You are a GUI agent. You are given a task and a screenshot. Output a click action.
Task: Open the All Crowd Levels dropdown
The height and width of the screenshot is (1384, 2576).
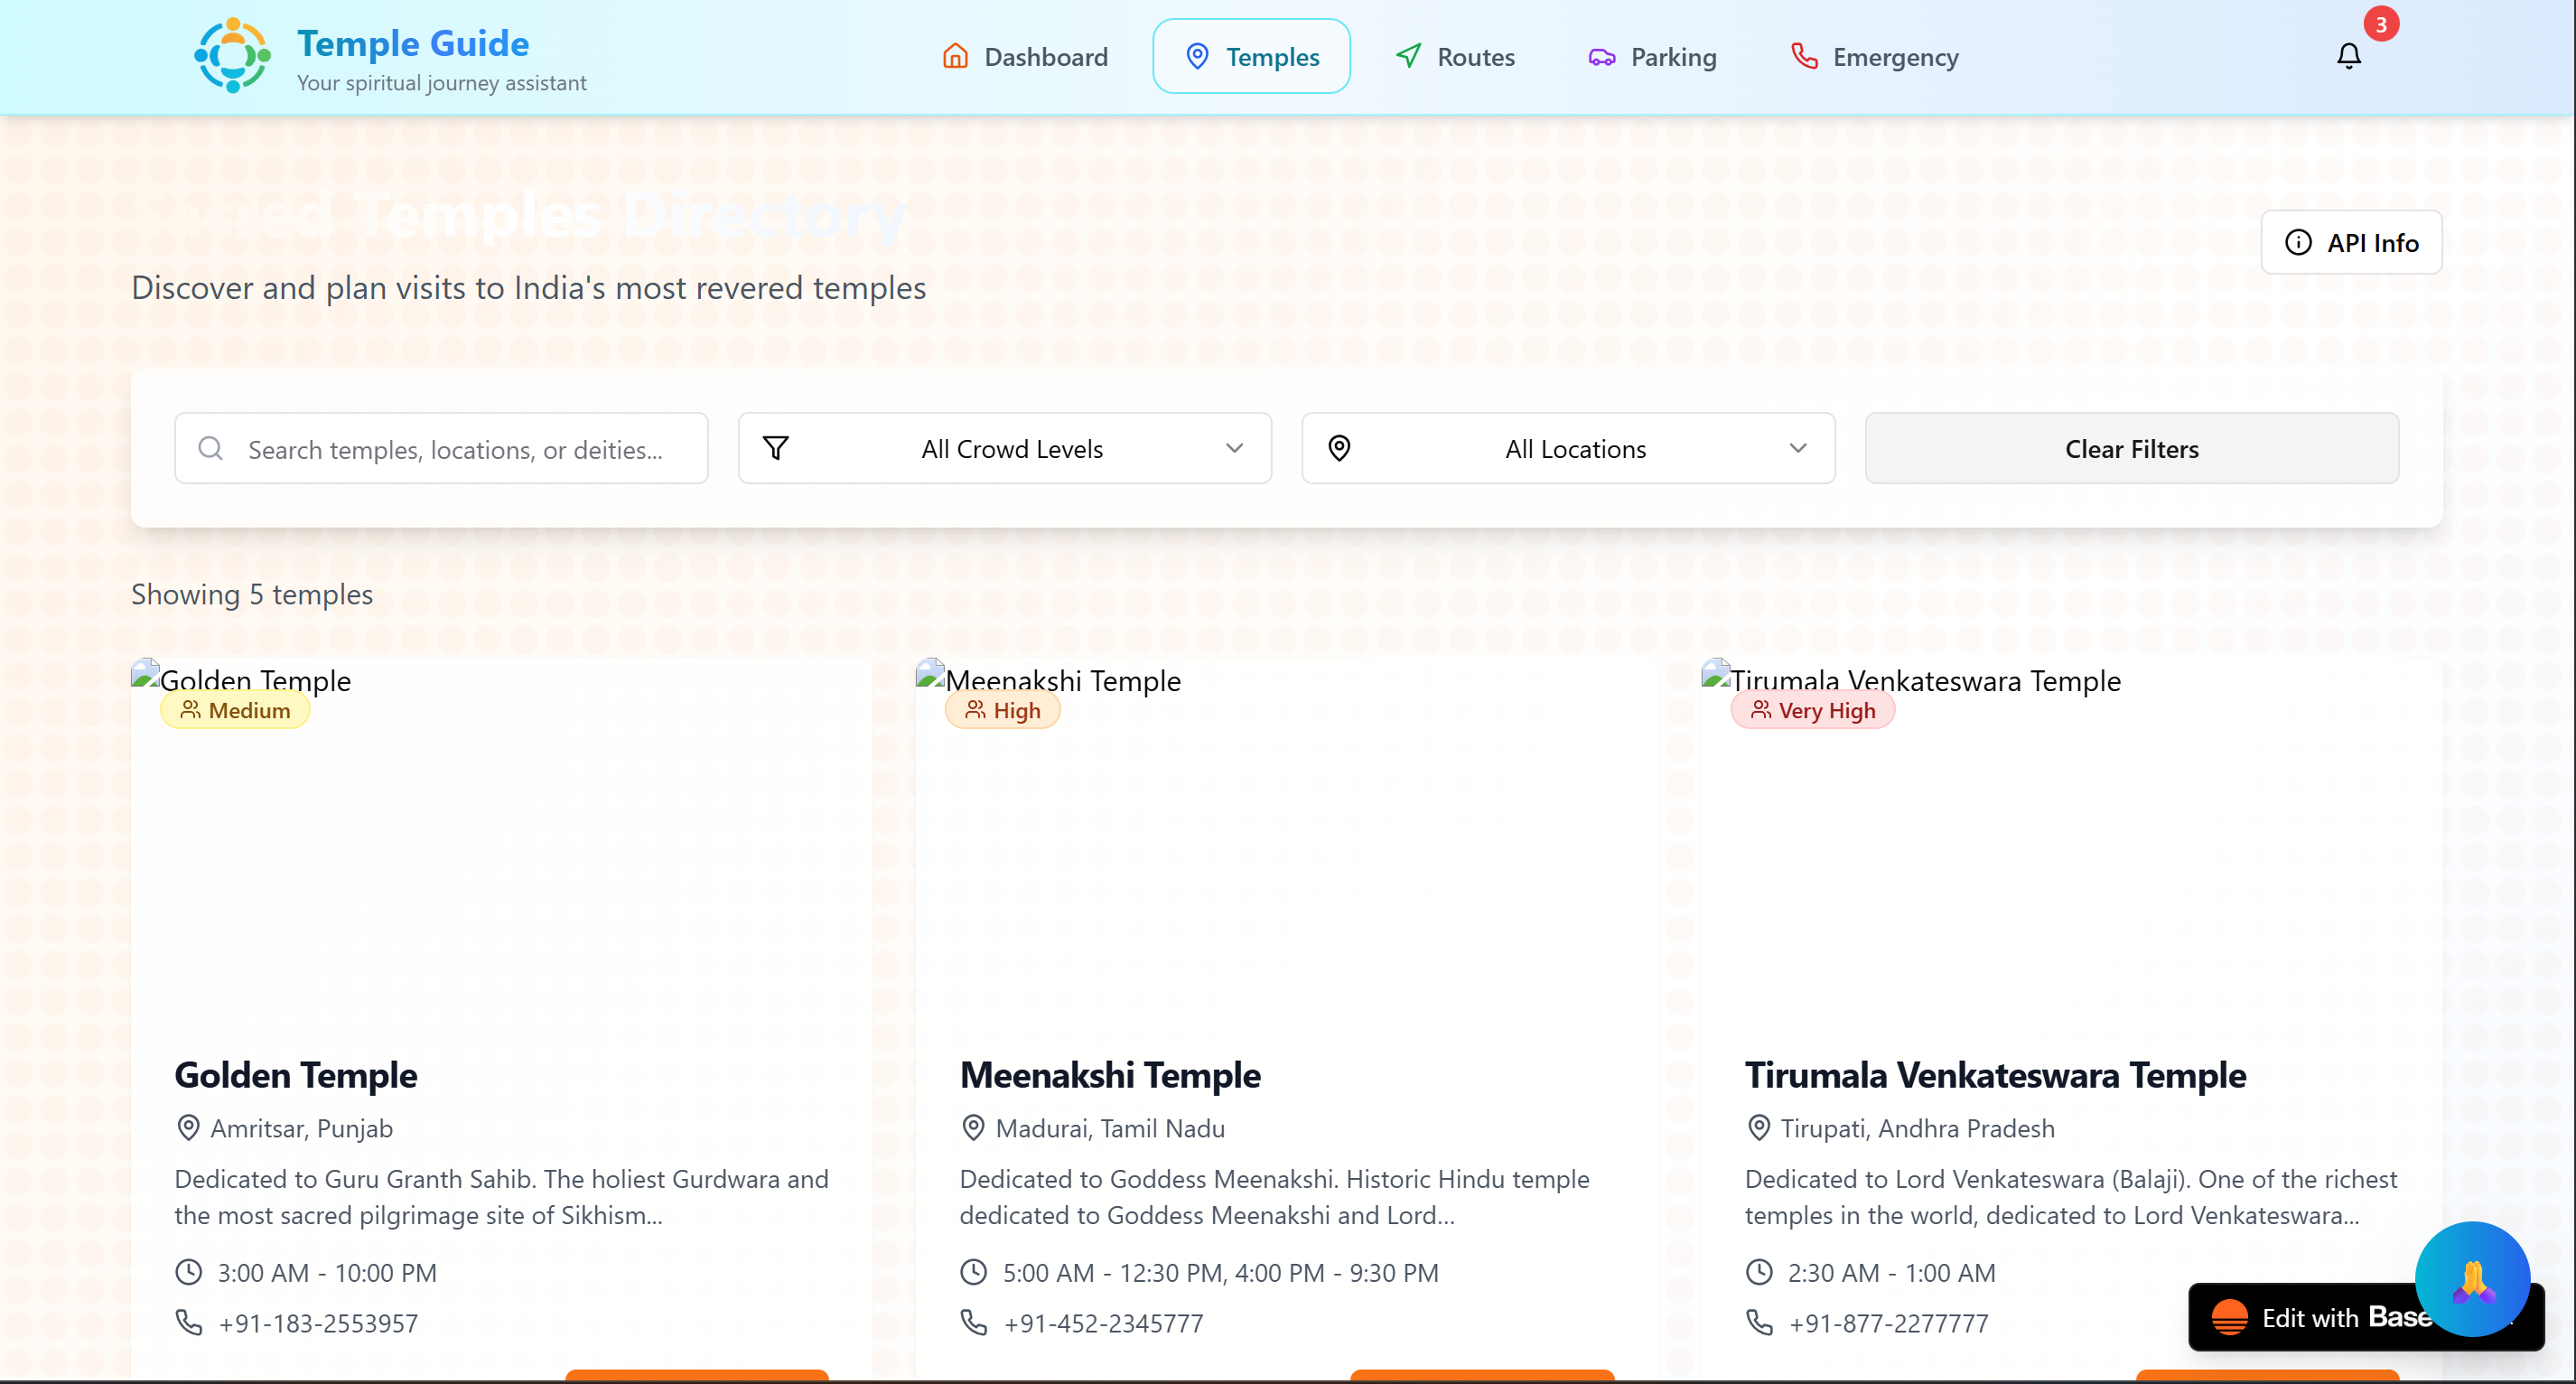(1004, 448)
